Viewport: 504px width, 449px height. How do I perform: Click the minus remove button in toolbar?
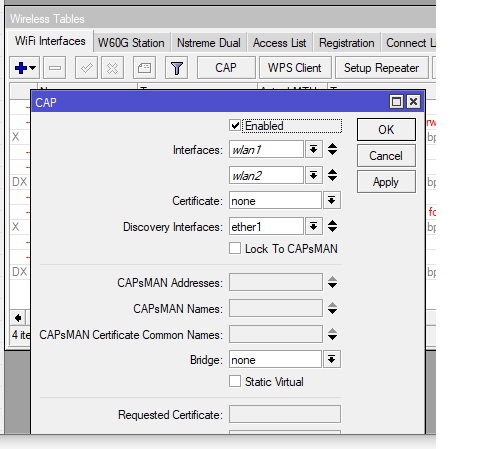coord(55,68)
